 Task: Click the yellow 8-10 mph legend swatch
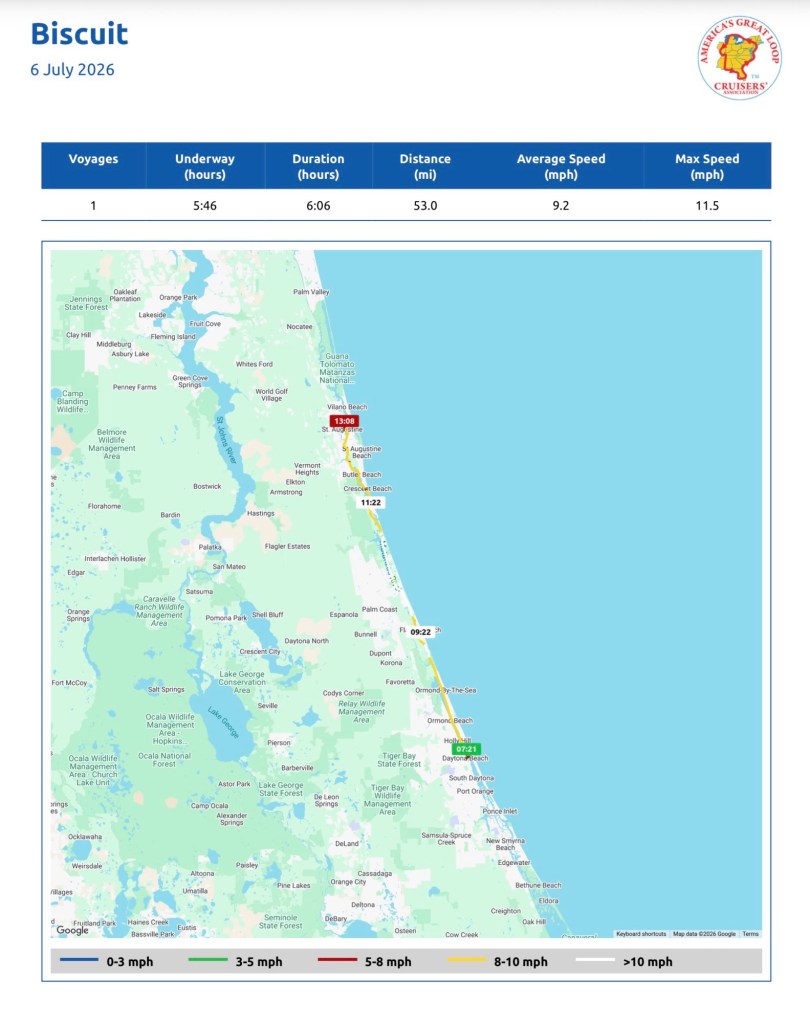467,960
